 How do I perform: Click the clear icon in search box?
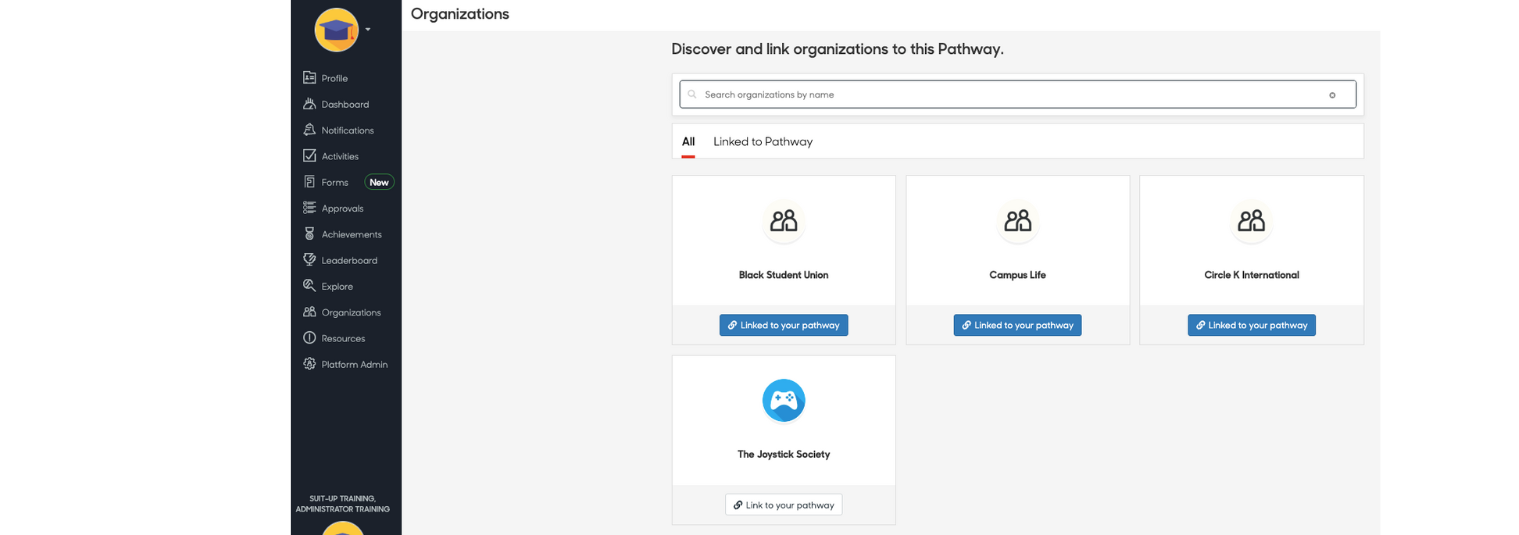point(1332,95)
